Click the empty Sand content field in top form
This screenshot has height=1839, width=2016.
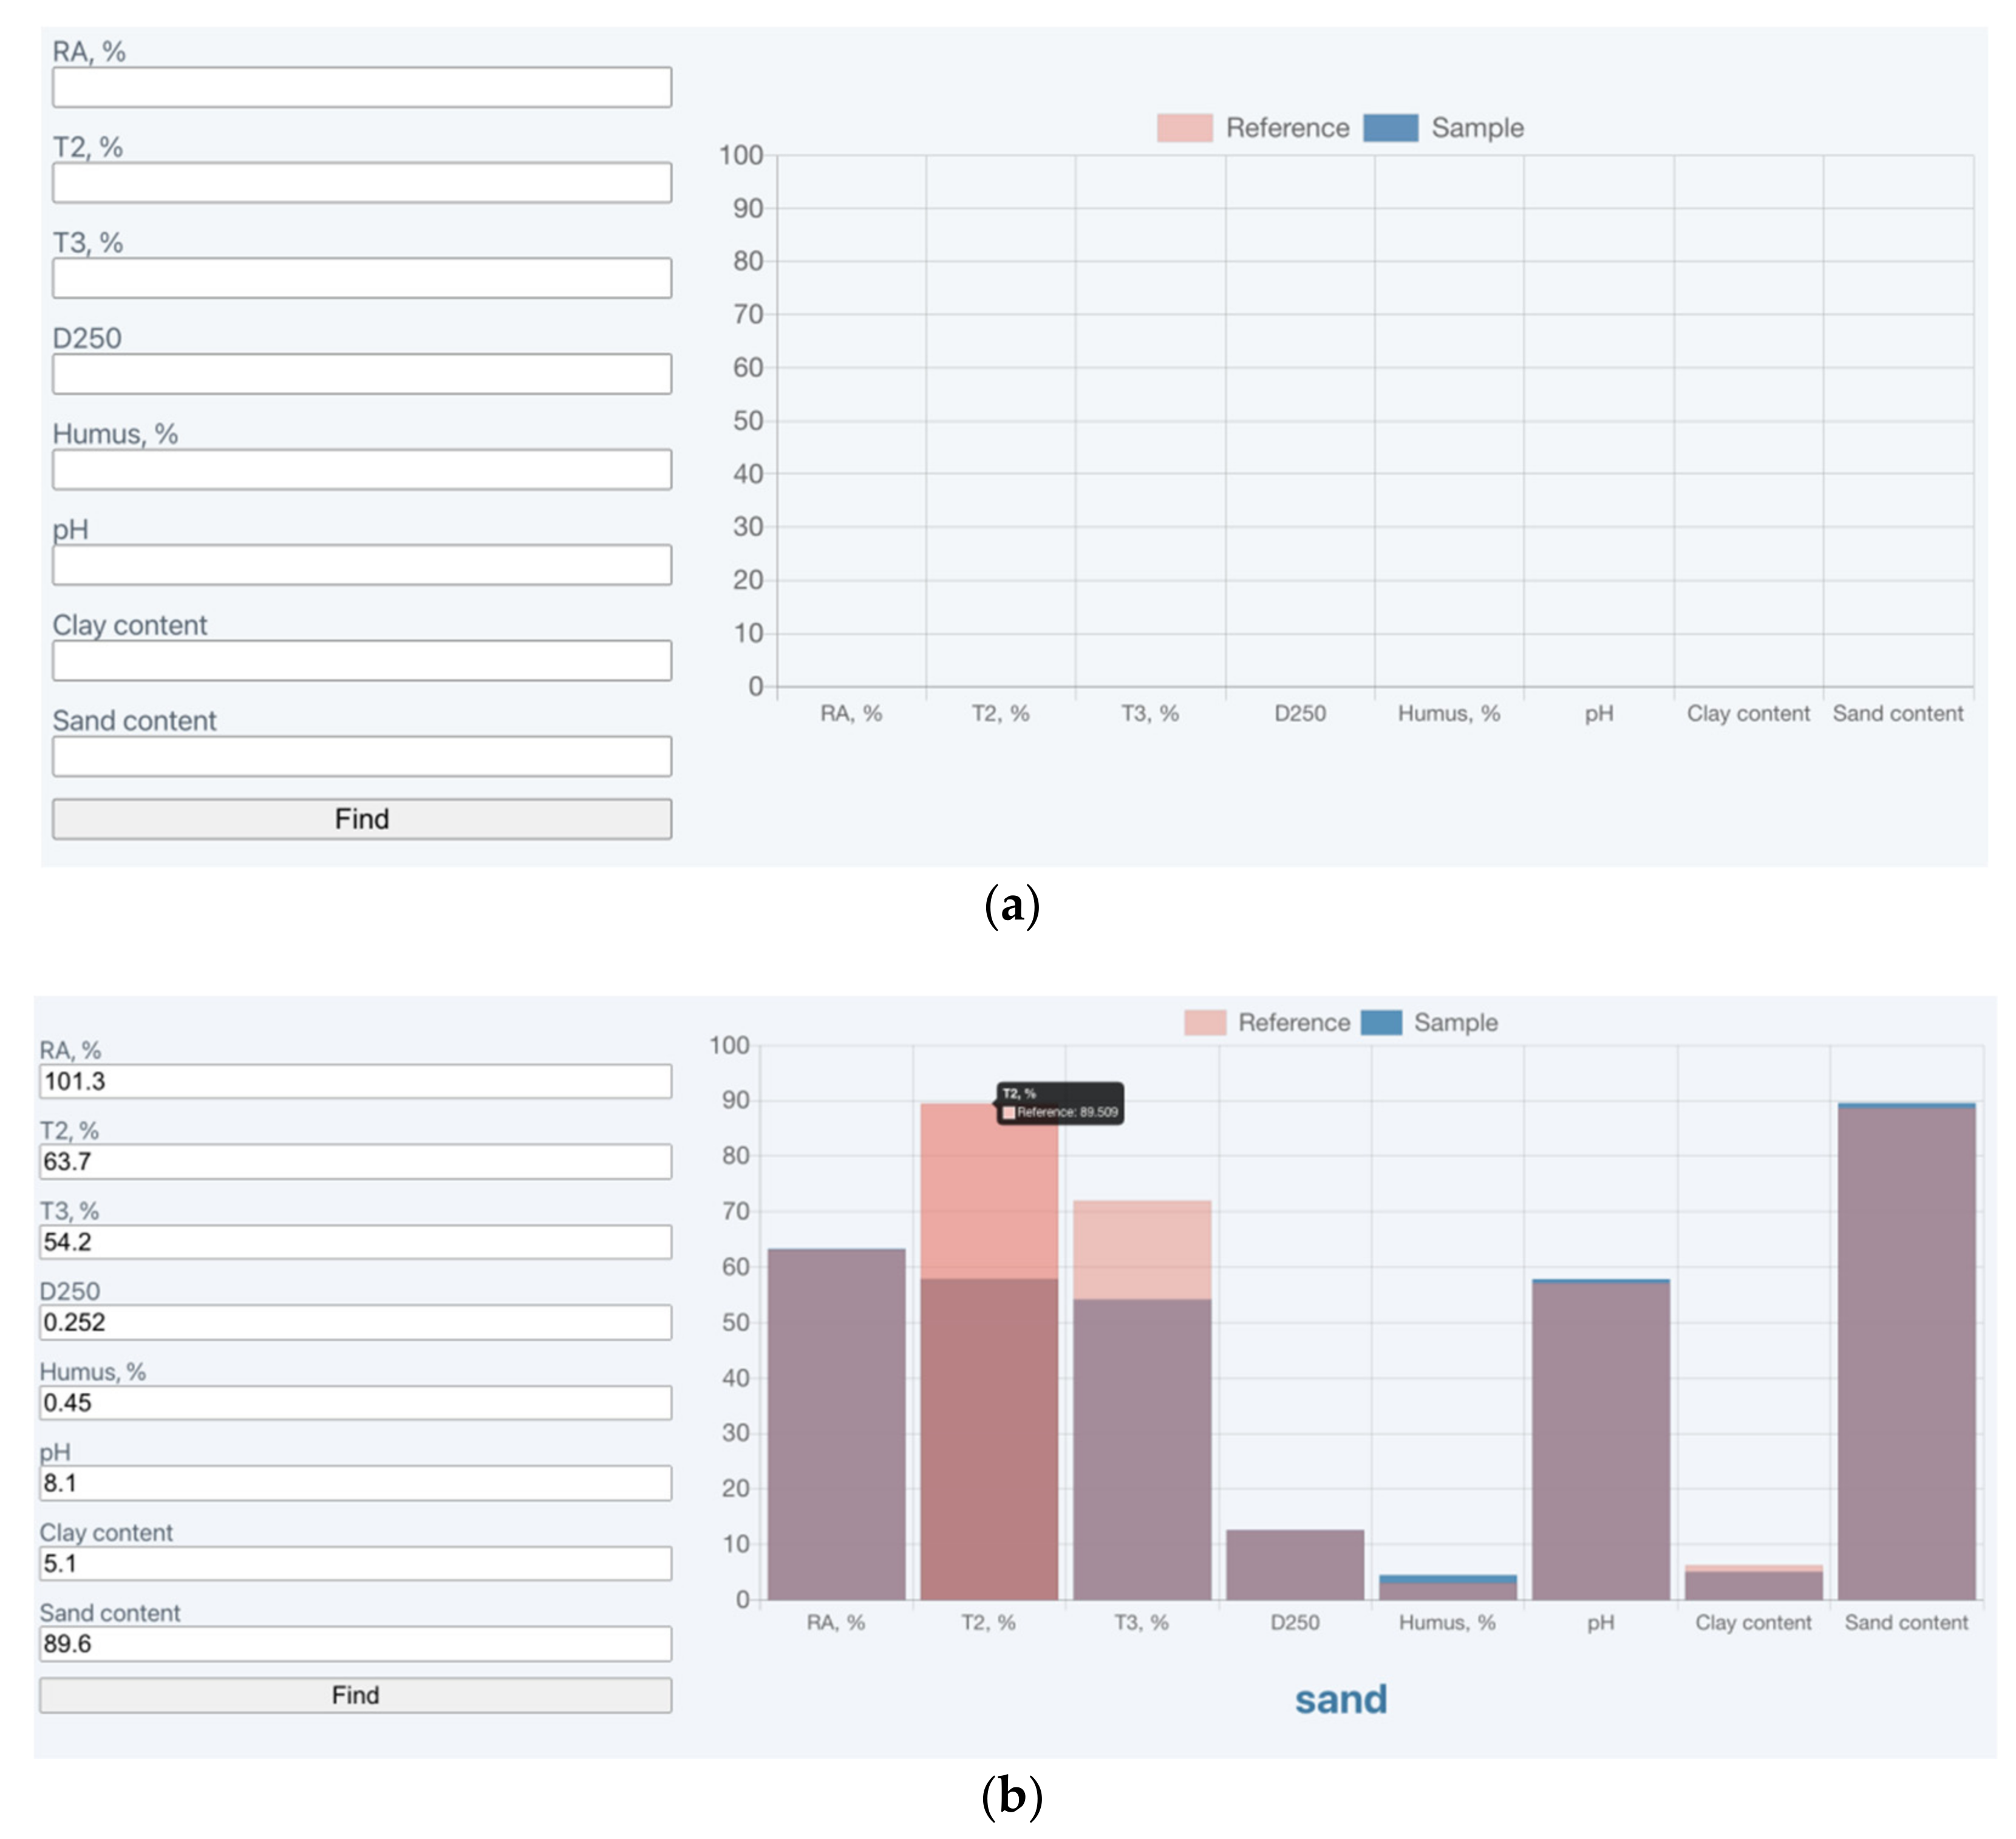(362, 757)
